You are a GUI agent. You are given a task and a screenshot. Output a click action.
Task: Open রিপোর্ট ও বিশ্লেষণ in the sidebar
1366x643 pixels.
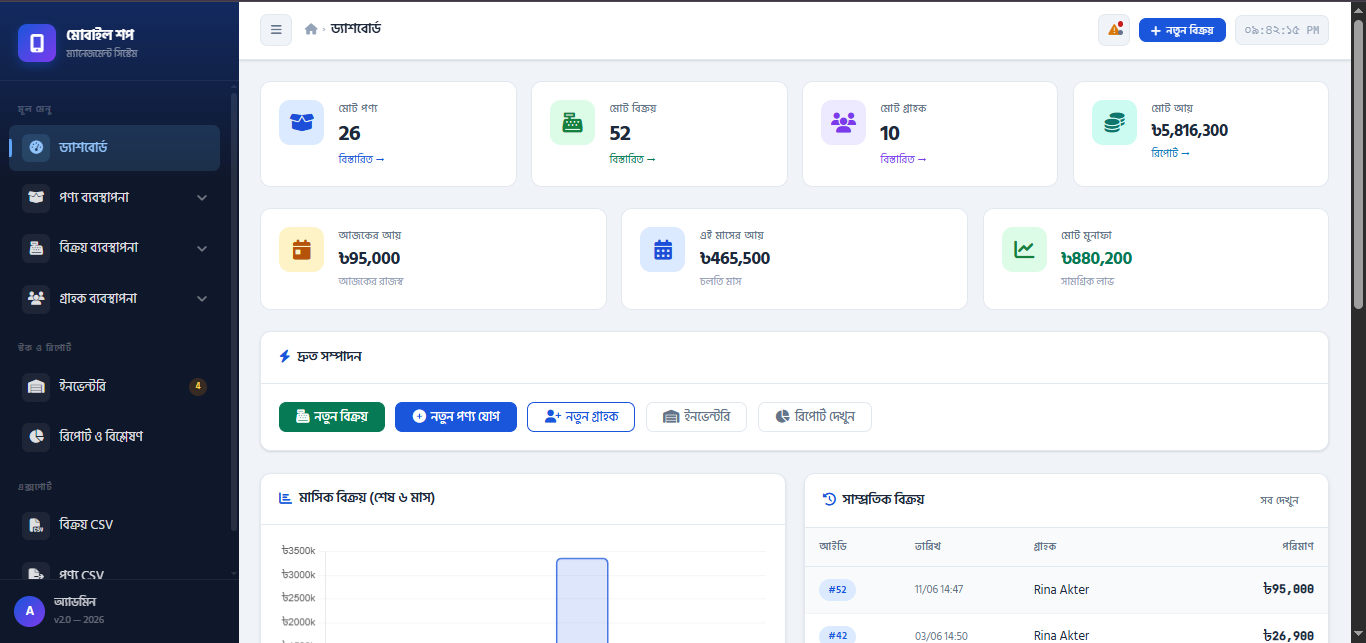pyautogui.click(x=114, y=436)
